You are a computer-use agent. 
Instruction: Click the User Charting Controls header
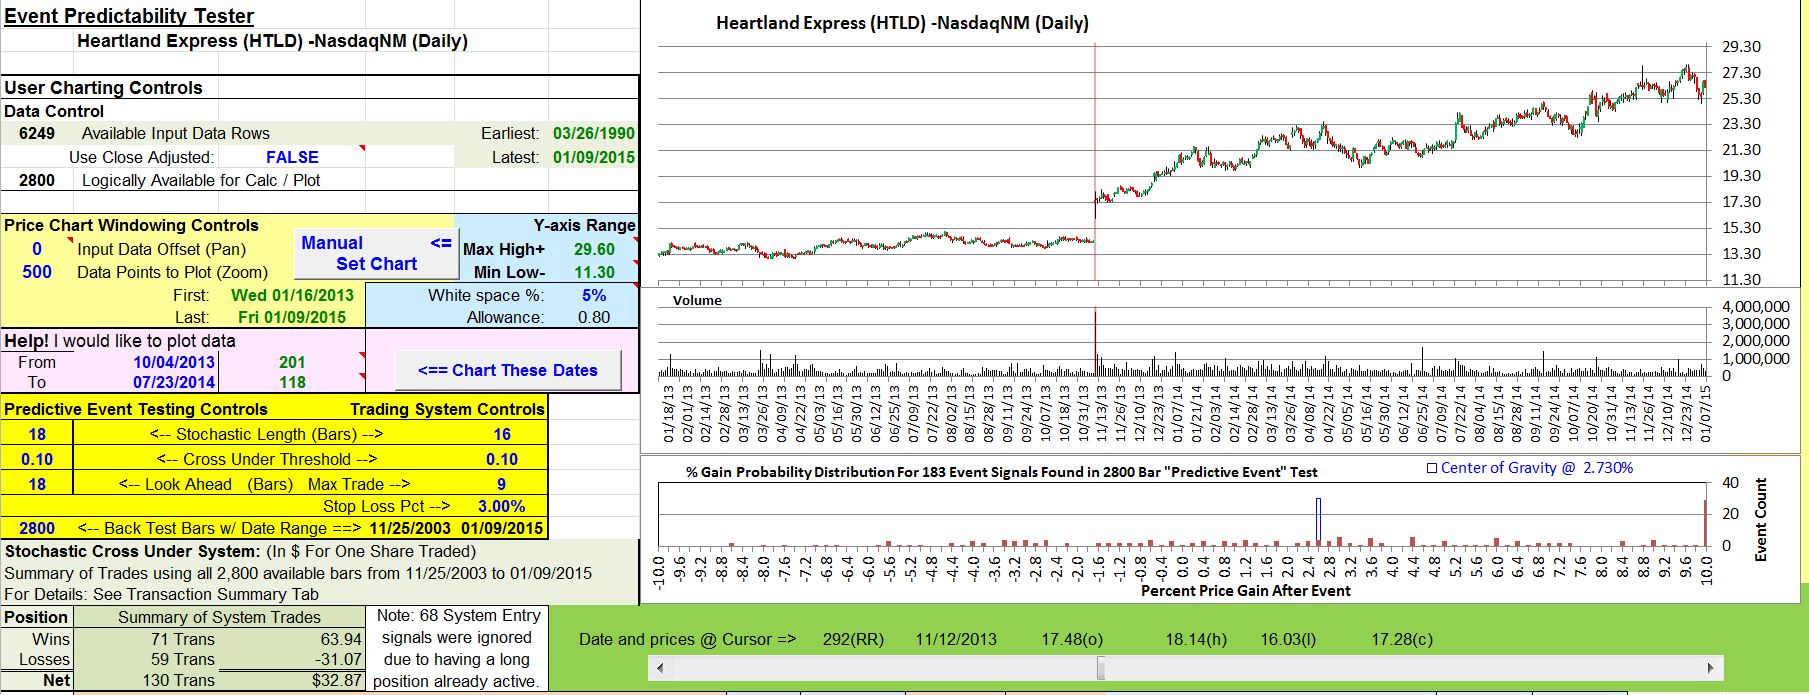coord(103,88)
